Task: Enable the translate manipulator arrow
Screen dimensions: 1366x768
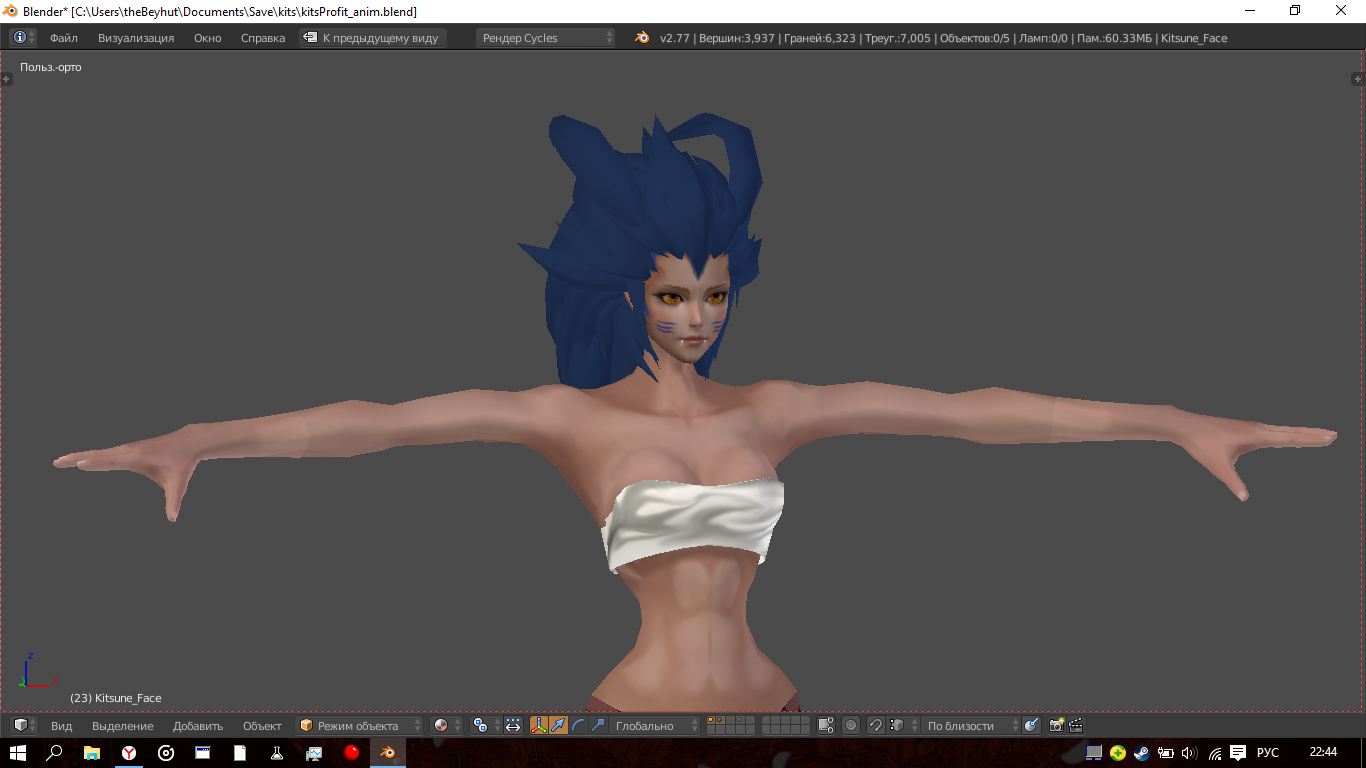Action: (x=559, y=726)
